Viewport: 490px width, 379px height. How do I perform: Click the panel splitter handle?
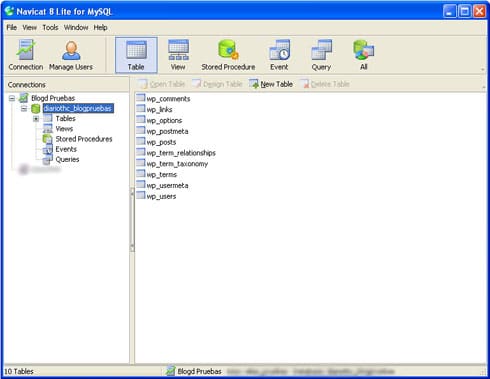tap(132, 220)
